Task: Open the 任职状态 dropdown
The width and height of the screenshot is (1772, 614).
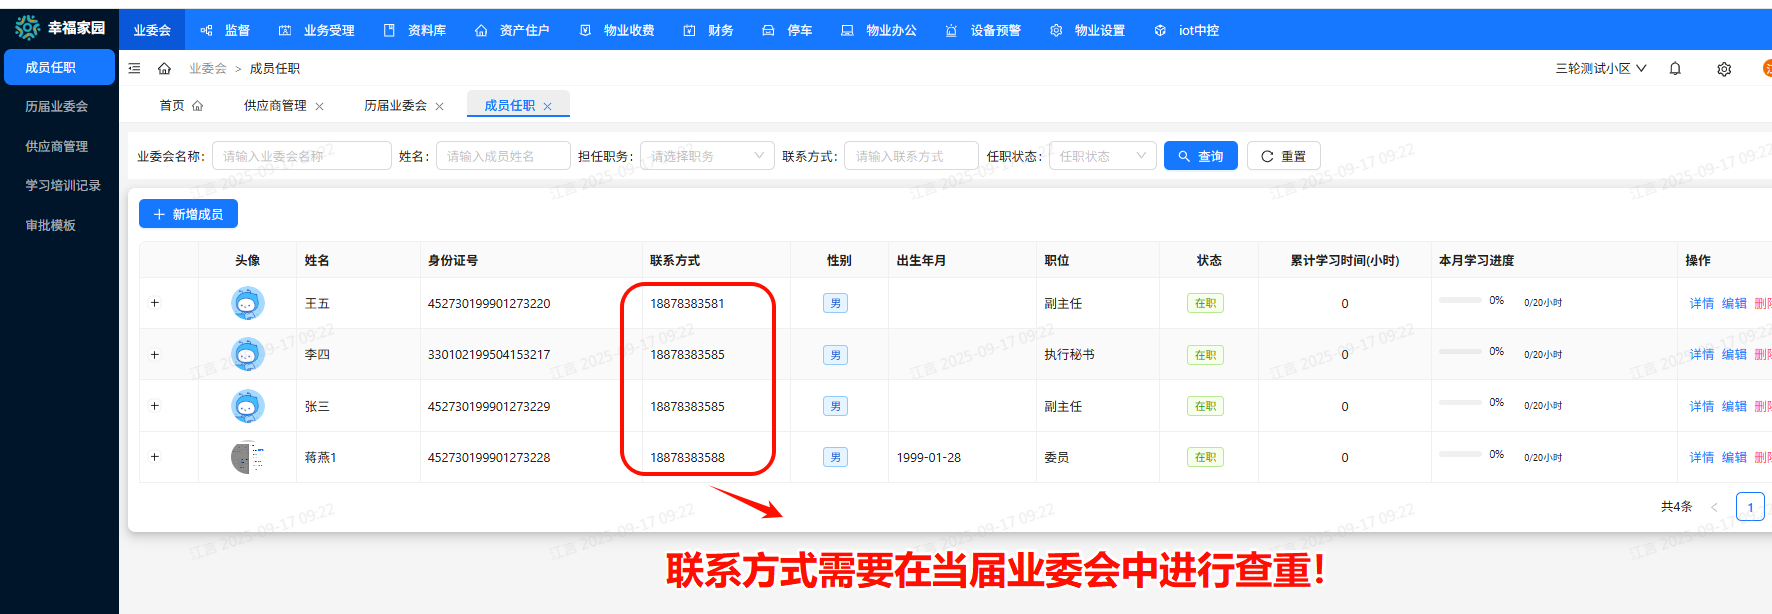Action: (x=1102, y=156)
